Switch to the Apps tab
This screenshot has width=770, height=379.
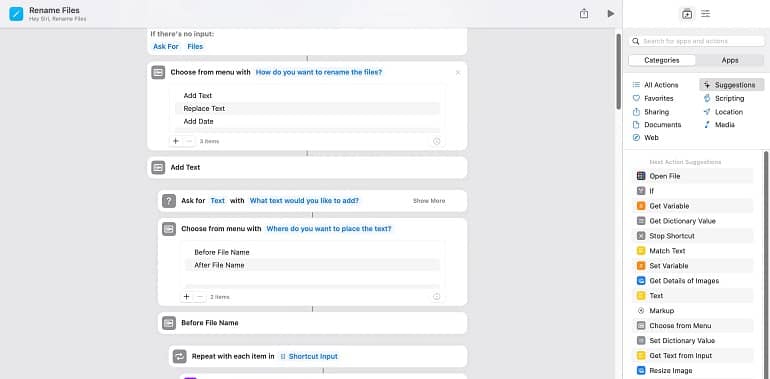tap(730, 60)
